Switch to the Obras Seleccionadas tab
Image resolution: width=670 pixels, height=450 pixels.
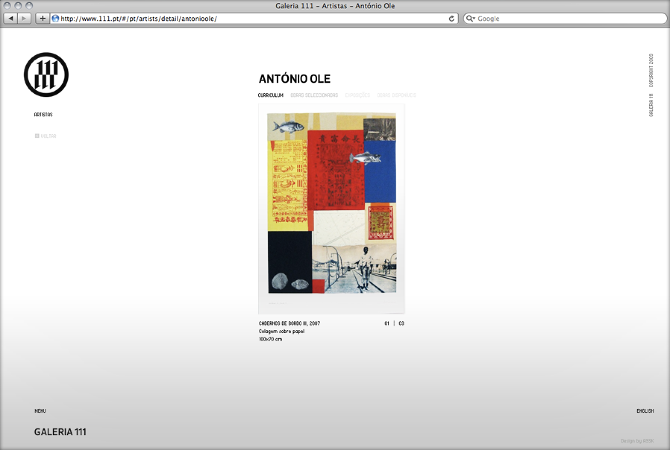click(x=315, y=95)
